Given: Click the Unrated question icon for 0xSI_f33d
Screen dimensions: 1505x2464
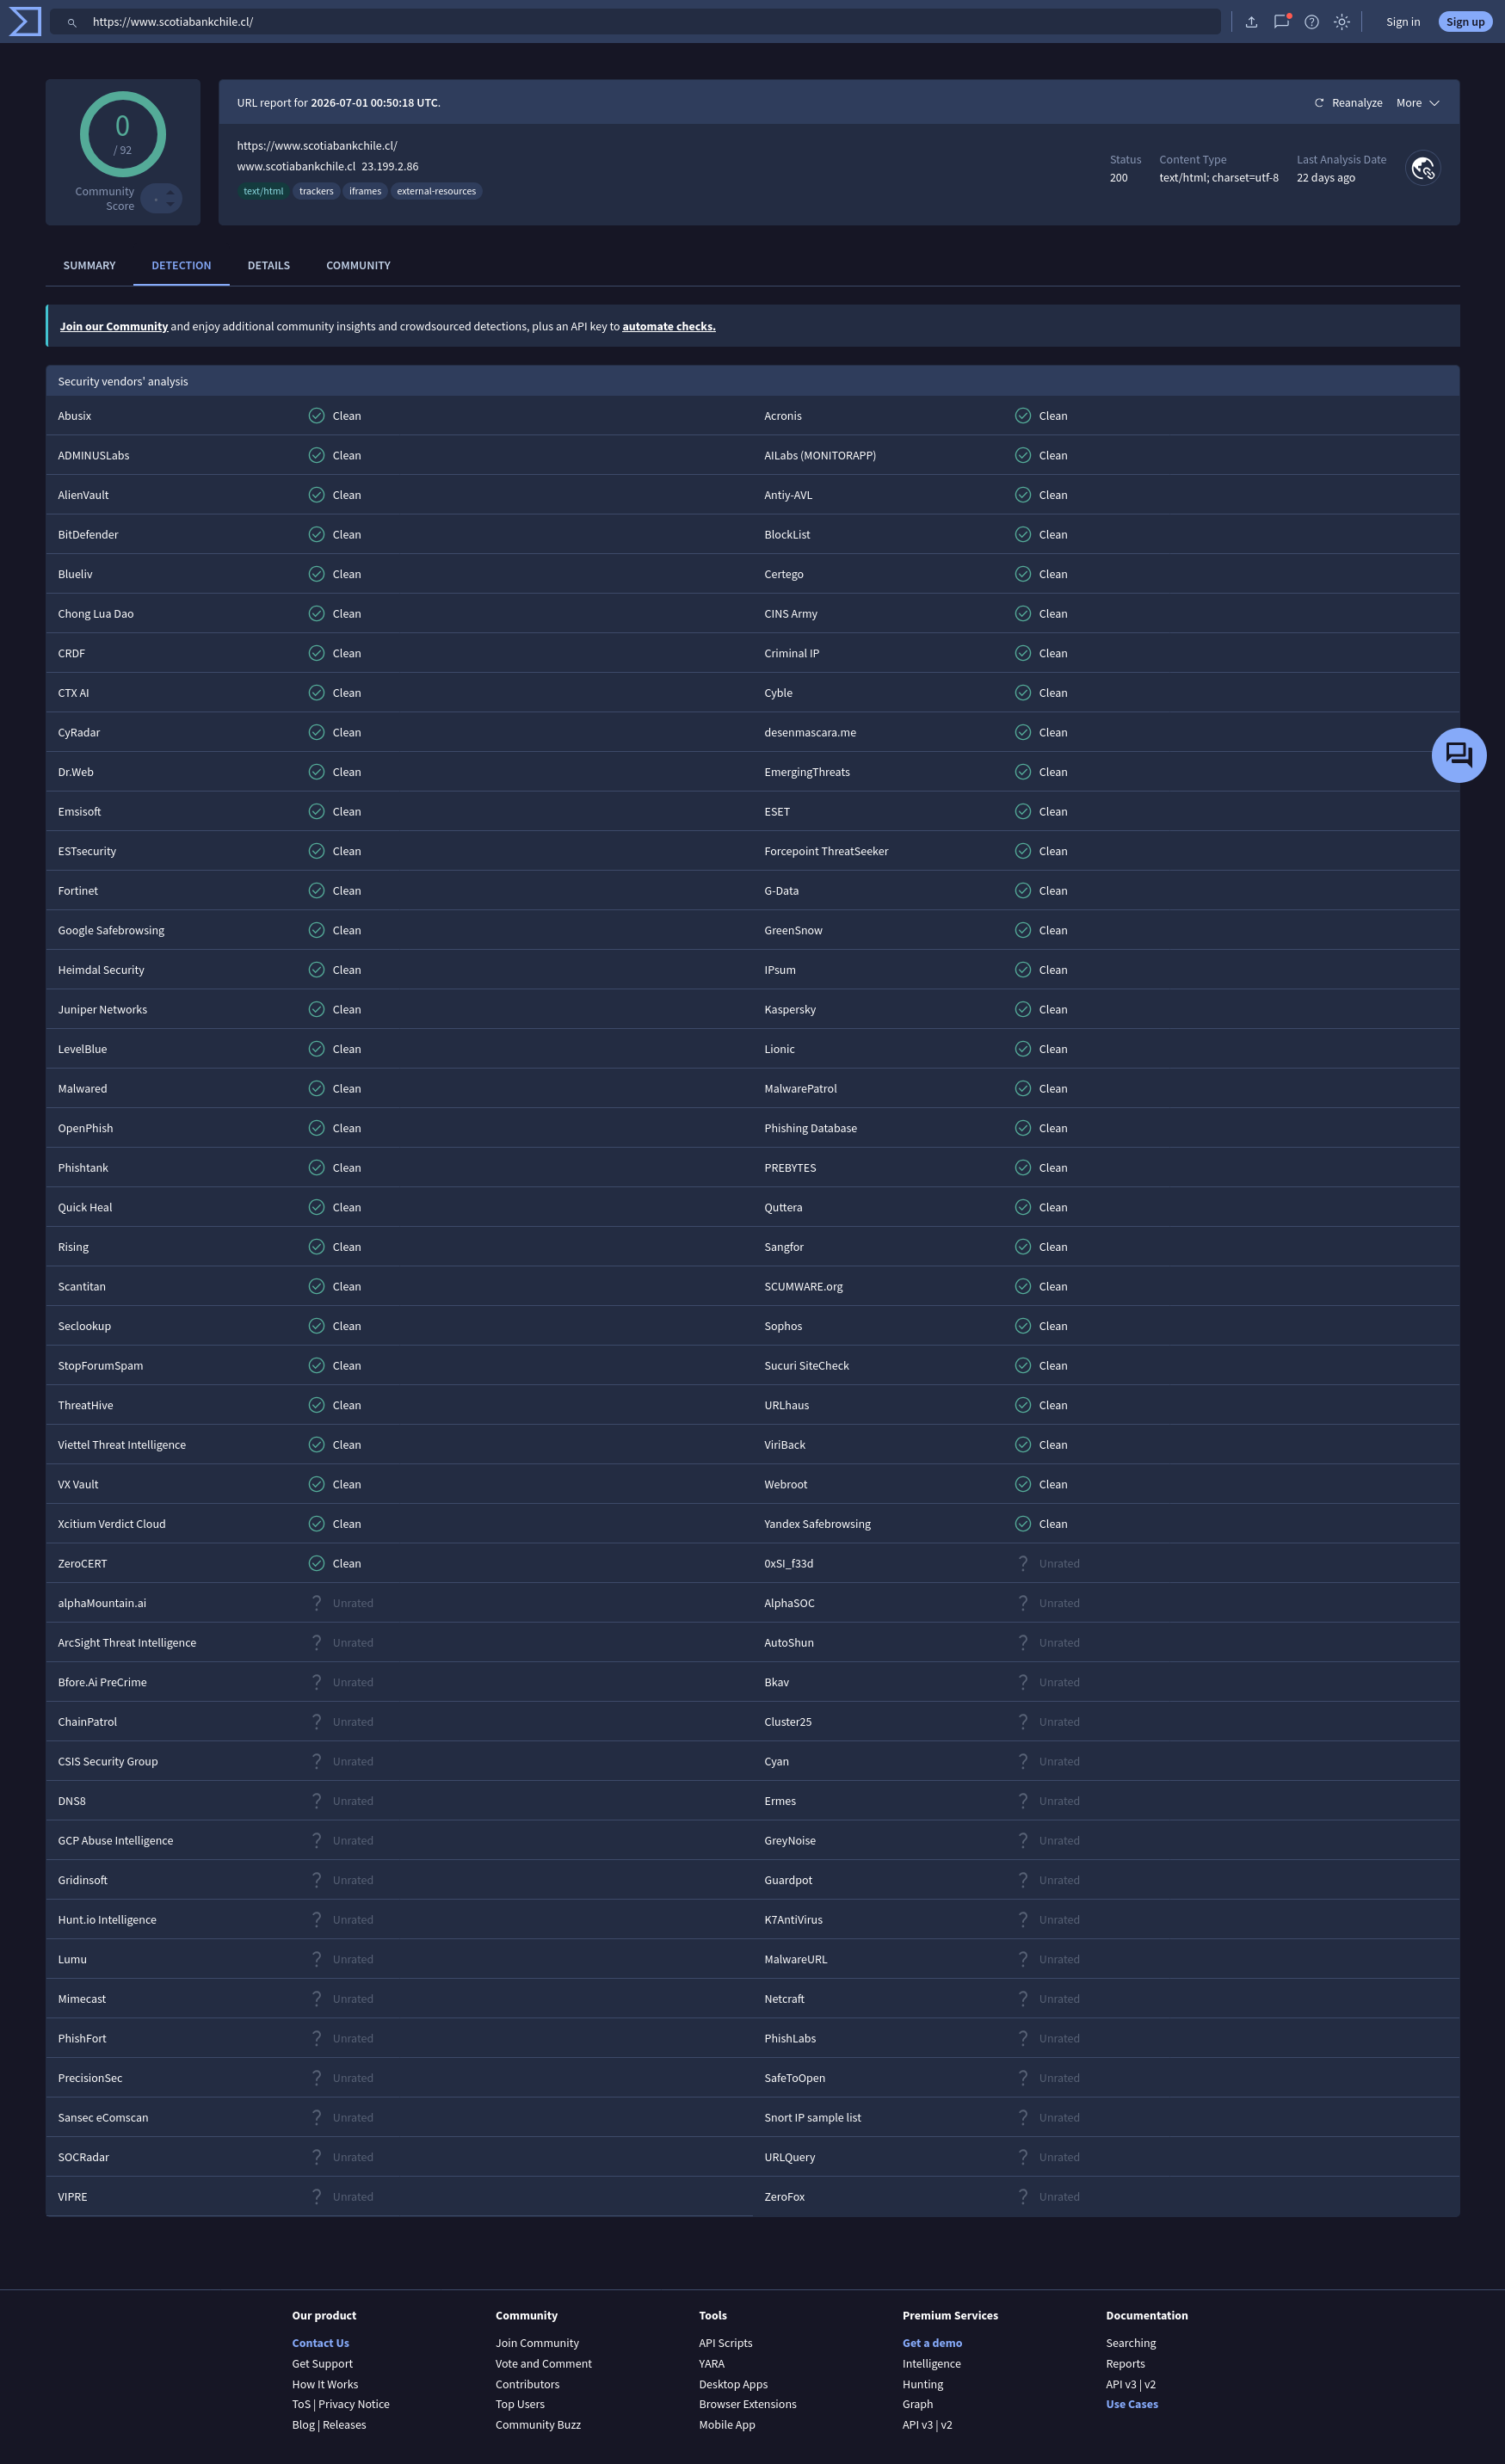Looking at the screenshot, I should (1022, 1563).
